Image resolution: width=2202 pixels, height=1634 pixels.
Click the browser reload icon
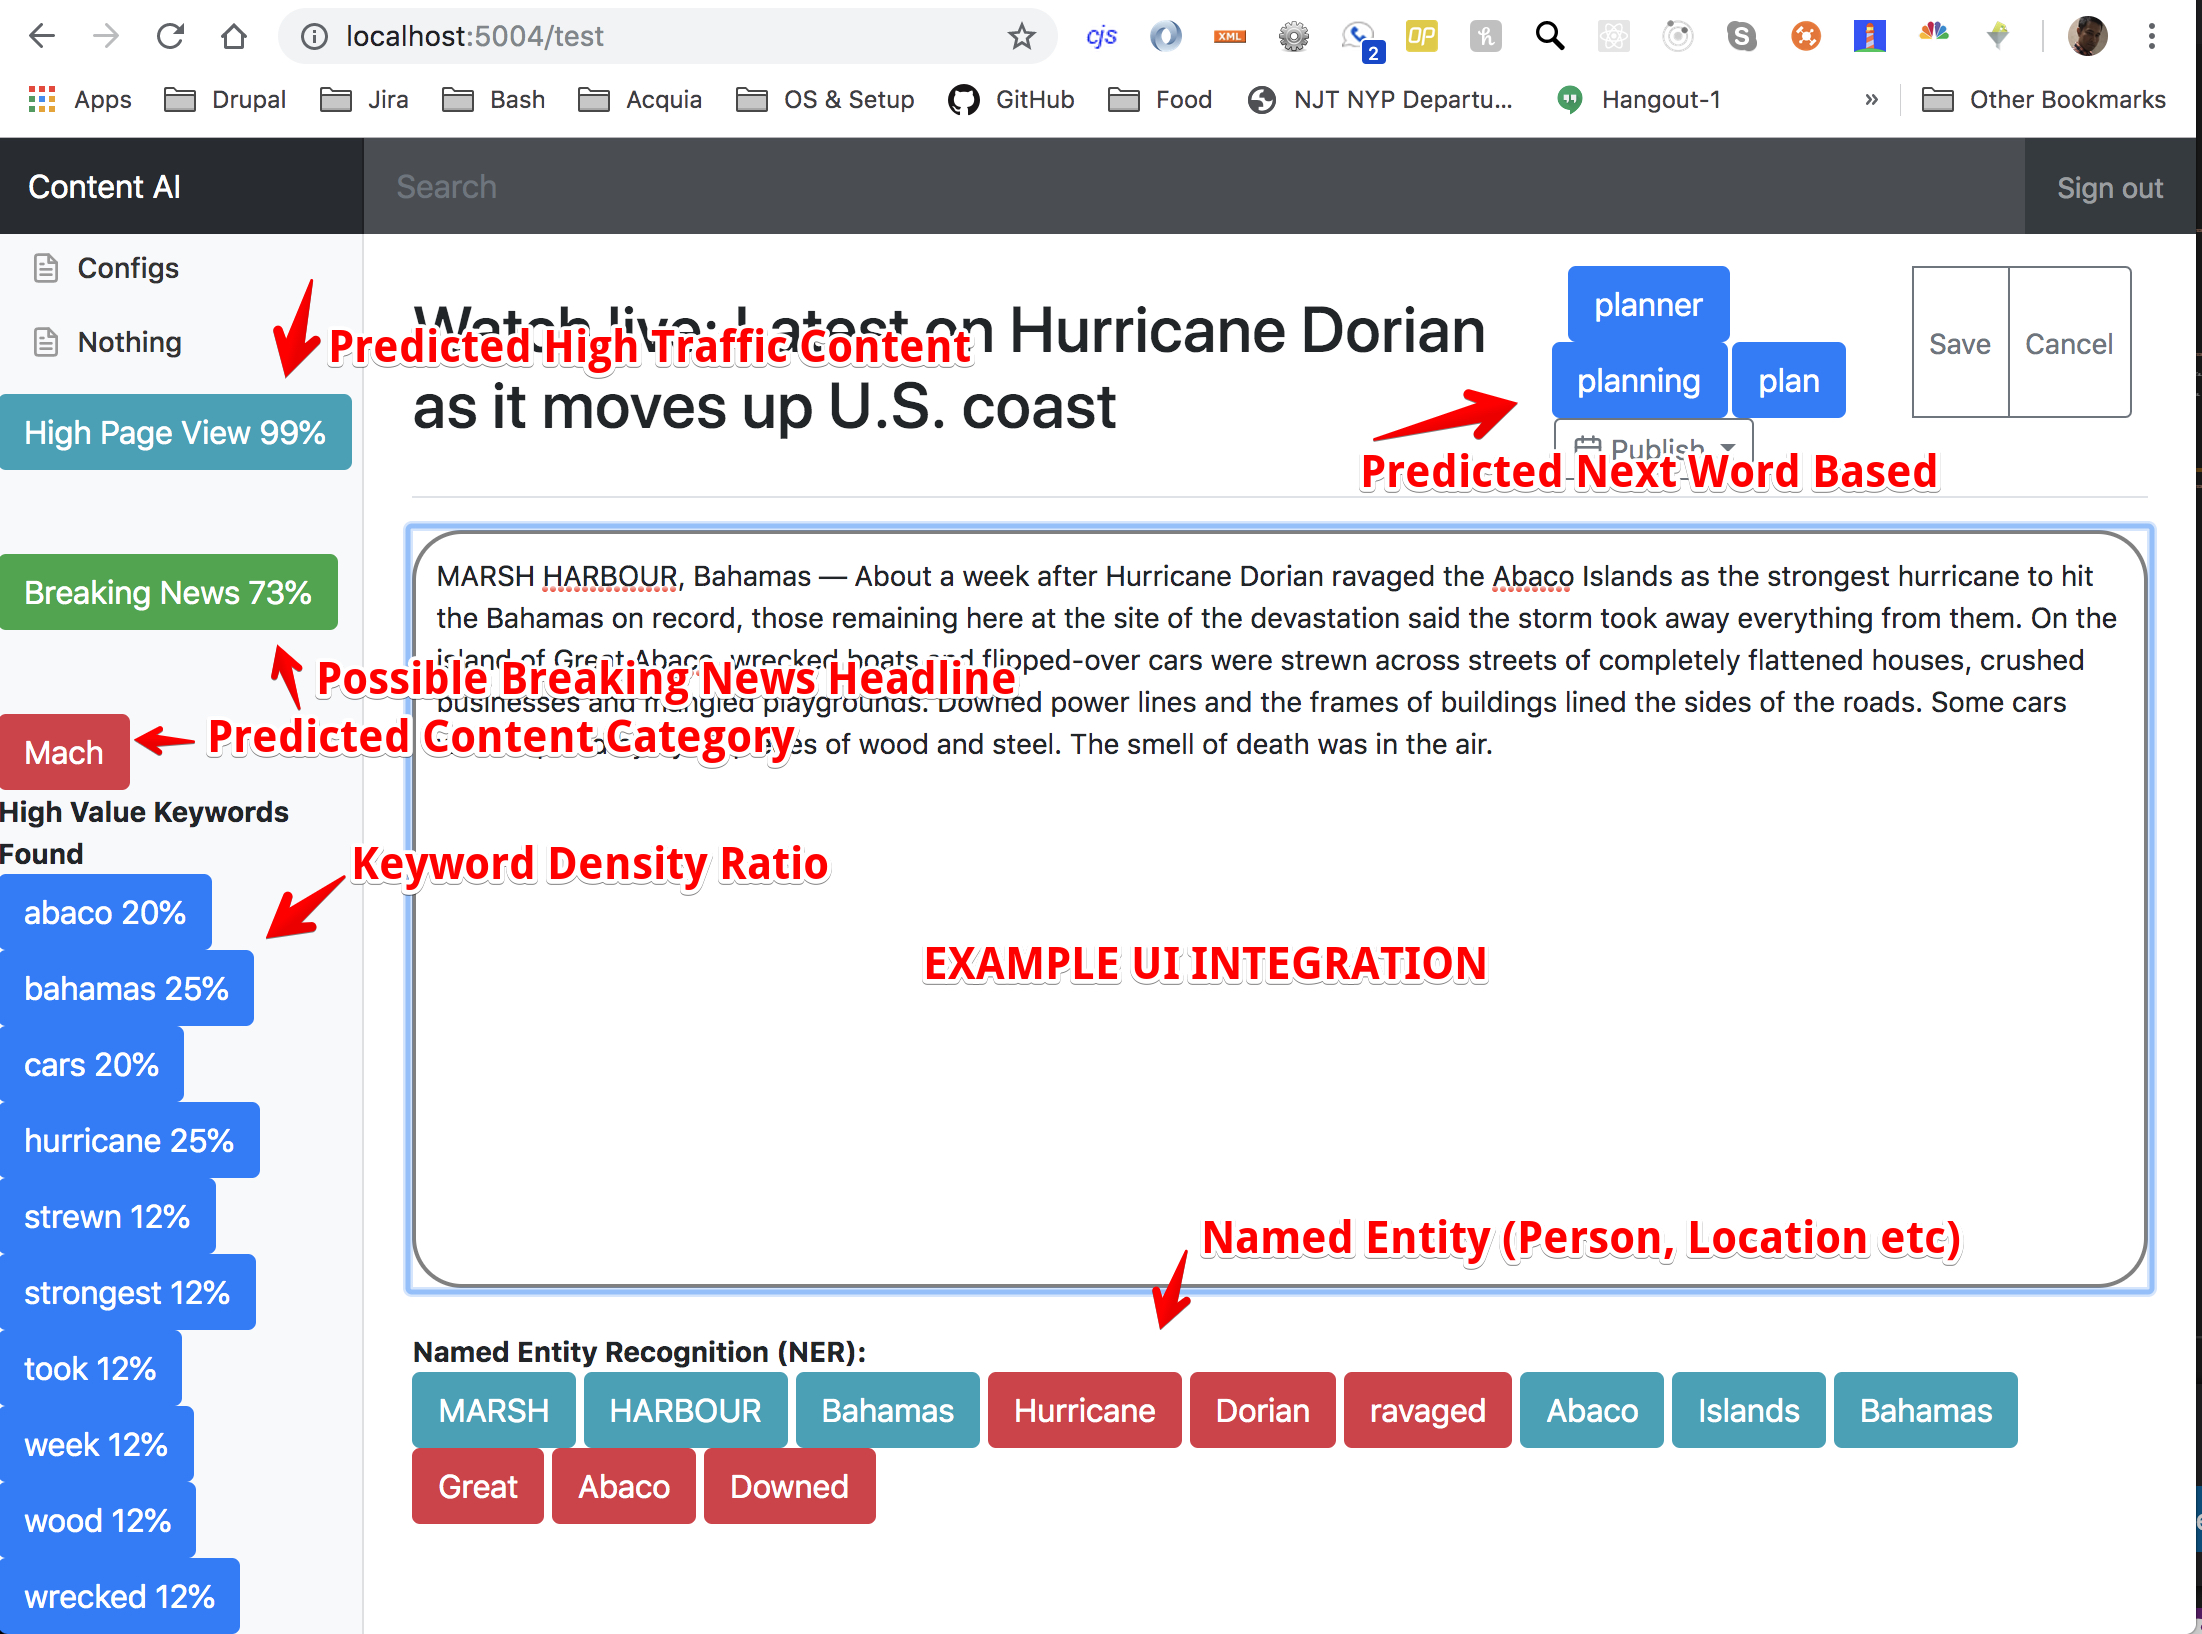(x=171, y=37)
